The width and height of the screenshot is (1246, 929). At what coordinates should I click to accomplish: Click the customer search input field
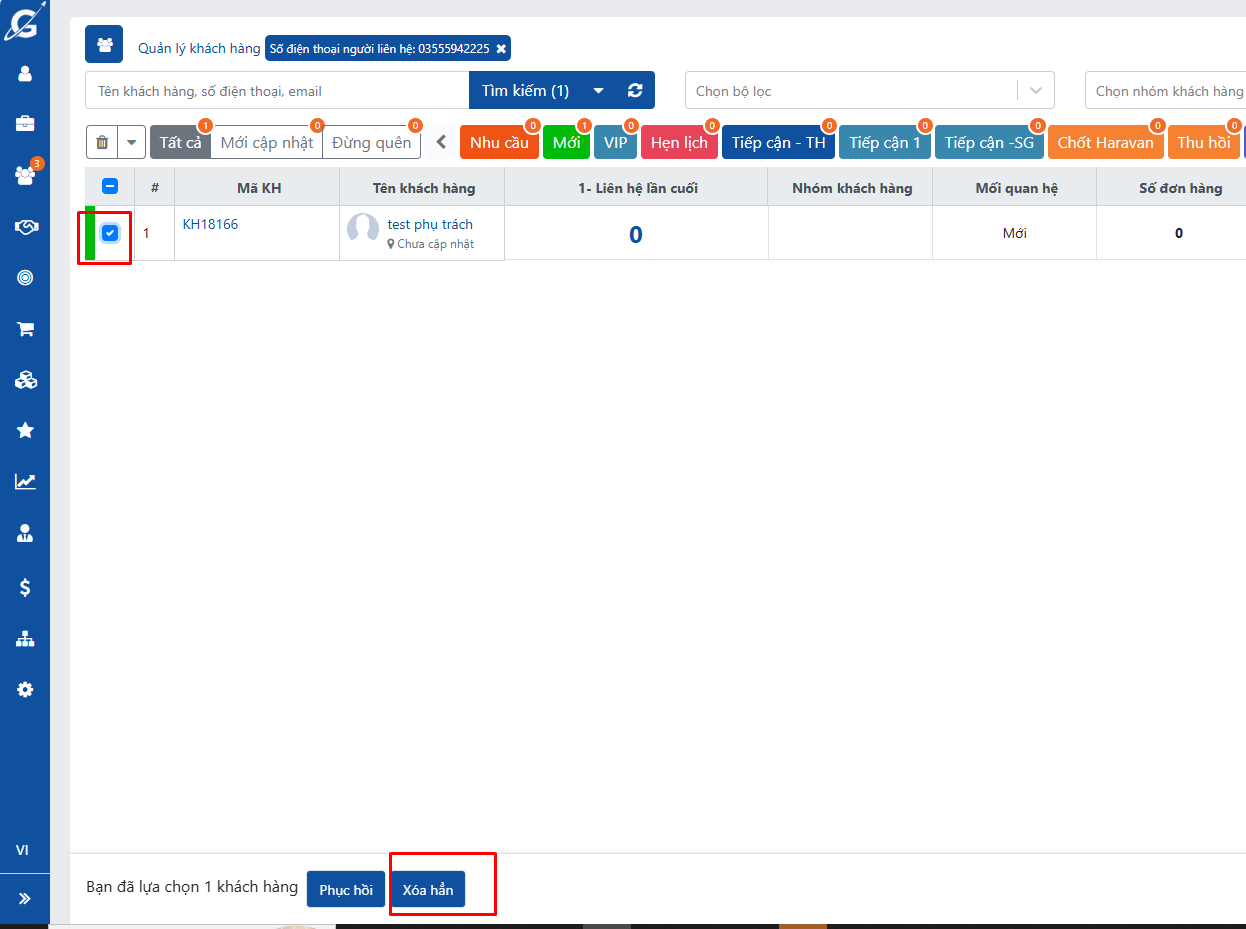[277, 91]
